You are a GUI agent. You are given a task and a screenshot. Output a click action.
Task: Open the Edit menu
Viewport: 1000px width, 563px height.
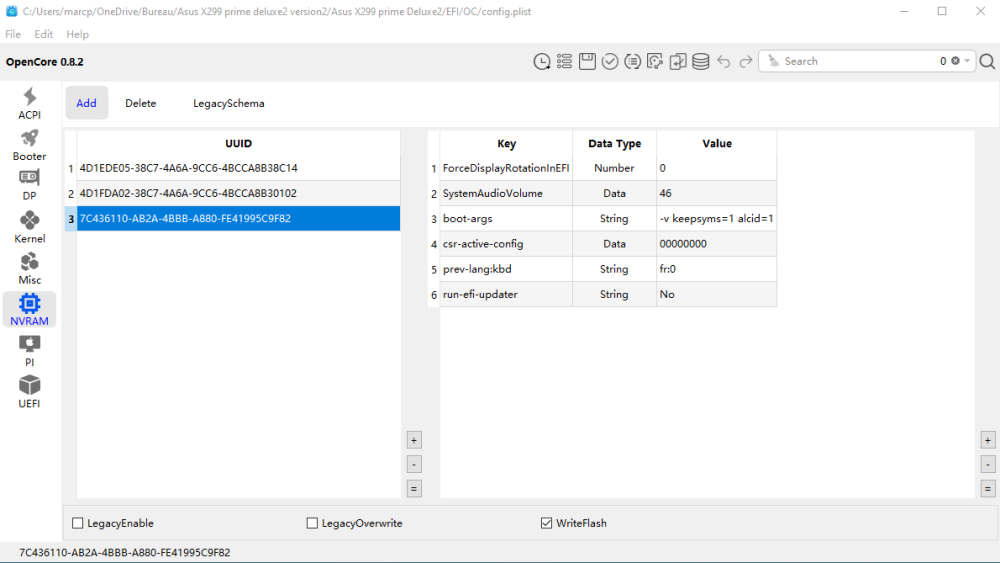click(43, 34)
